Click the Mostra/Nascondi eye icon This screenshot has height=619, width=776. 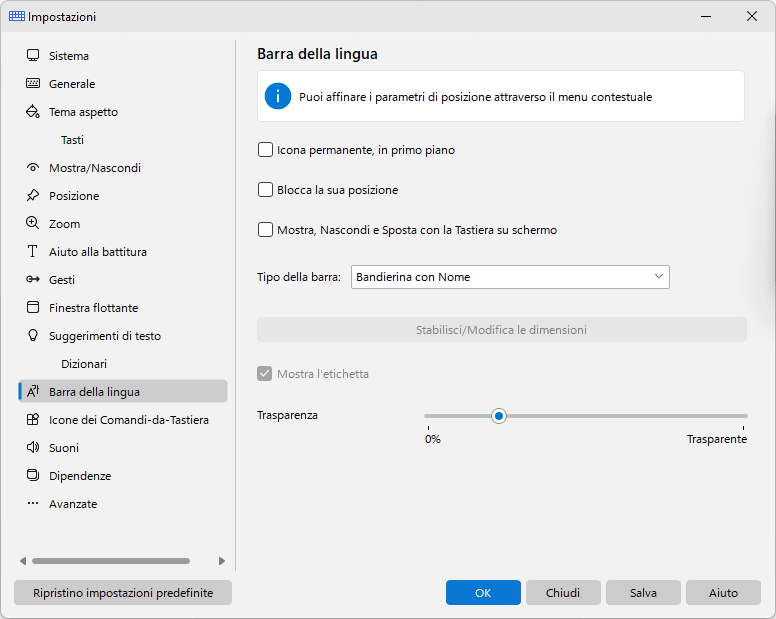[x=33, y=168]
